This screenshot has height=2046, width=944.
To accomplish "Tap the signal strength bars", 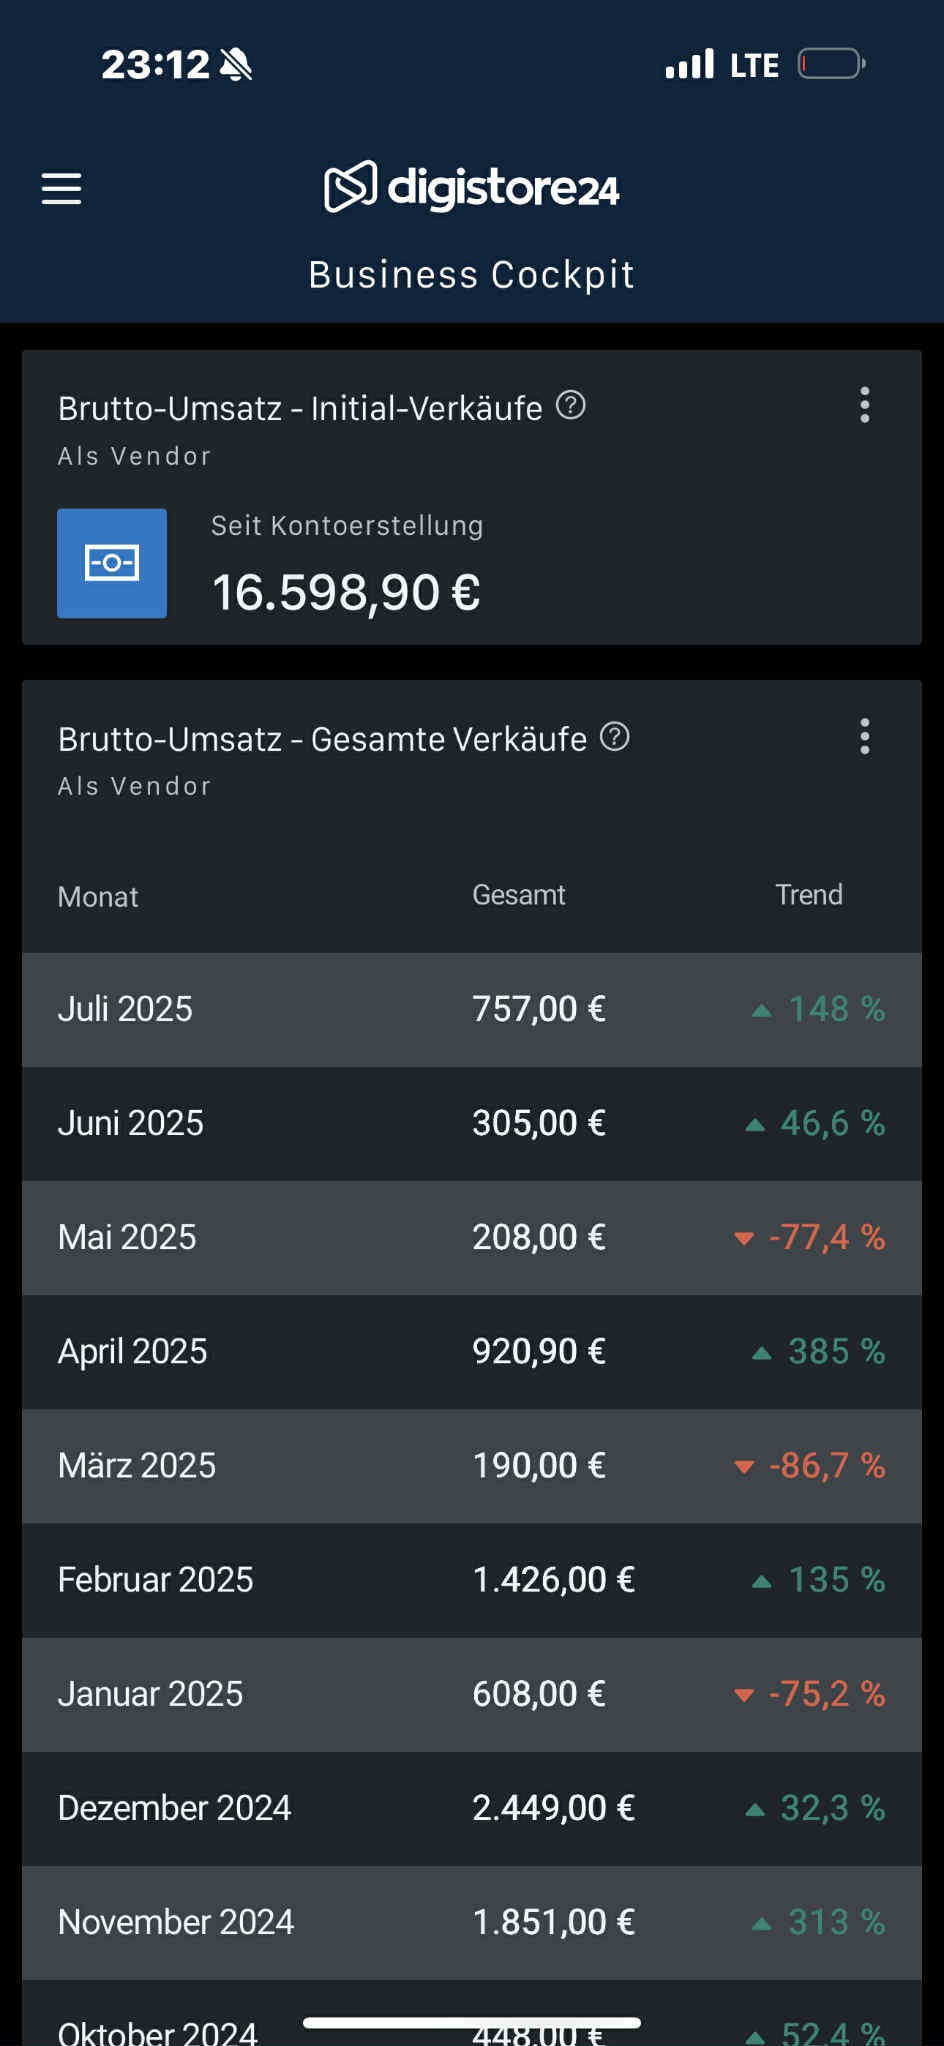I will [690, 65].
